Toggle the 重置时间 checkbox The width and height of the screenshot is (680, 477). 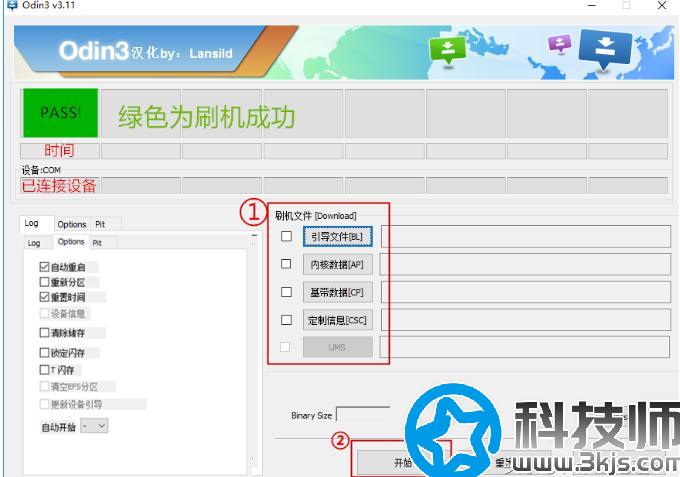[x=44, y=297]
